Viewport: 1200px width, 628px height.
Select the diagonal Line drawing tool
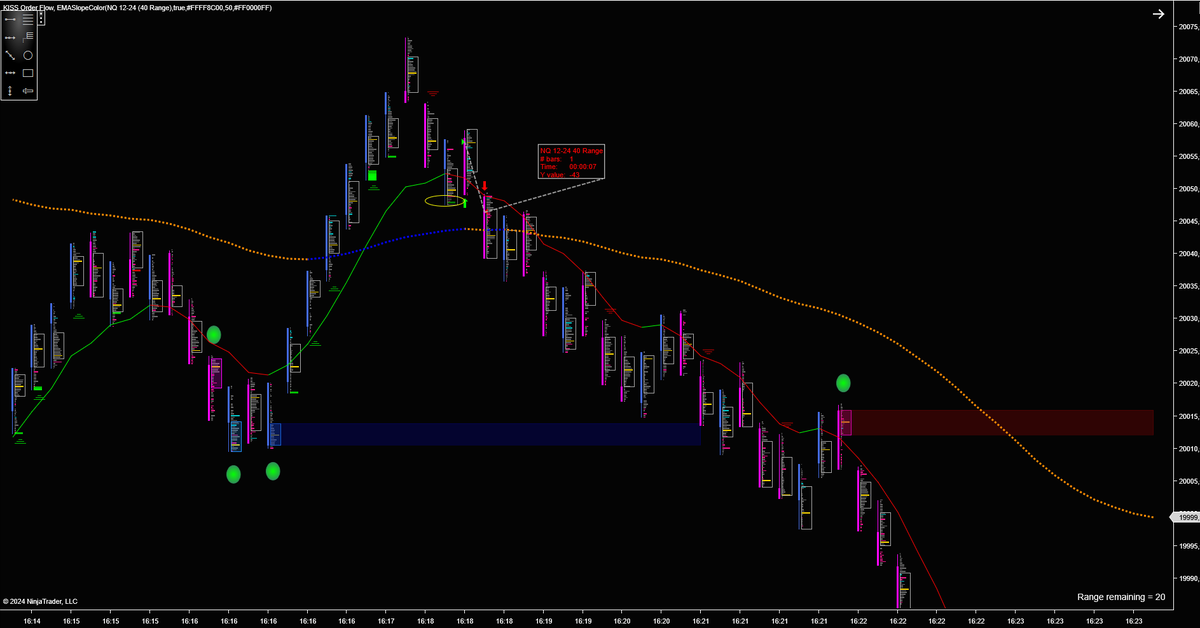click(10, 55)
